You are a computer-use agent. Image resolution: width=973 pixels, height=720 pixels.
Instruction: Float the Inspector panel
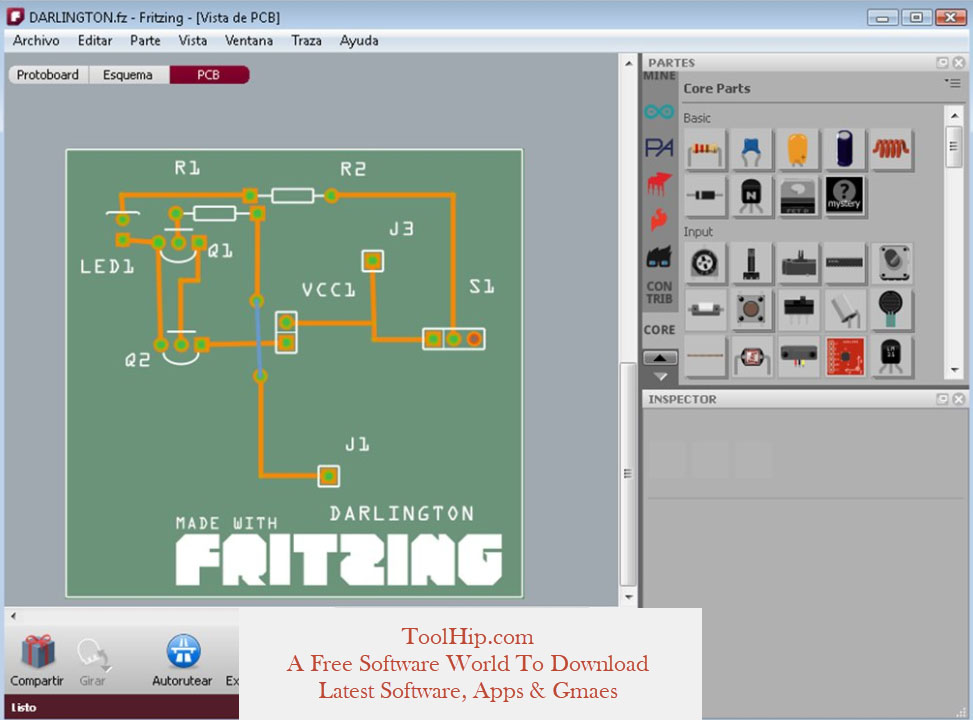coord(943,399)
